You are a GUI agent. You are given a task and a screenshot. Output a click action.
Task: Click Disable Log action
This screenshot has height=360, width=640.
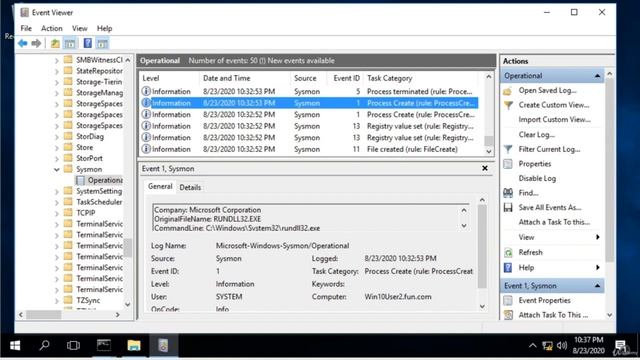coord(537,178)
